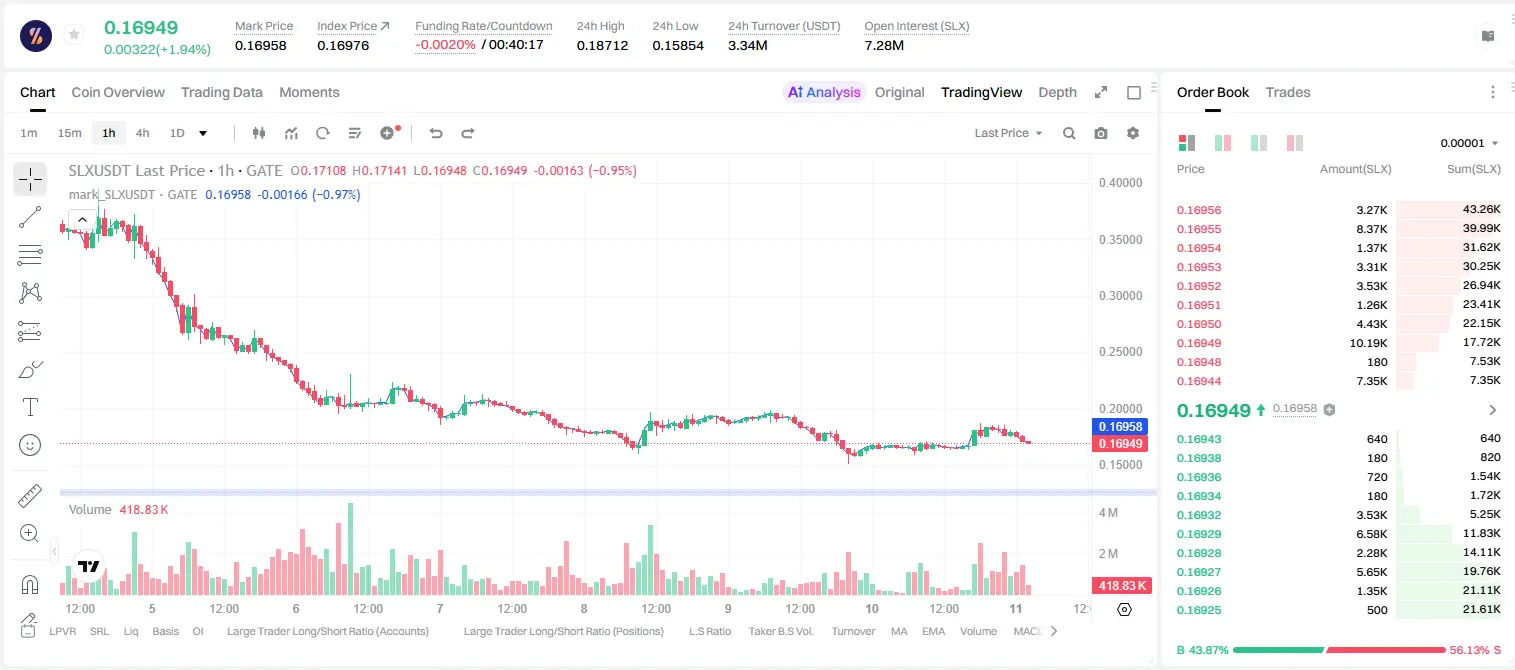The image size is (1515, 670).
Task: Search symbol with magnifier icon
Action: coord(1069,133)
